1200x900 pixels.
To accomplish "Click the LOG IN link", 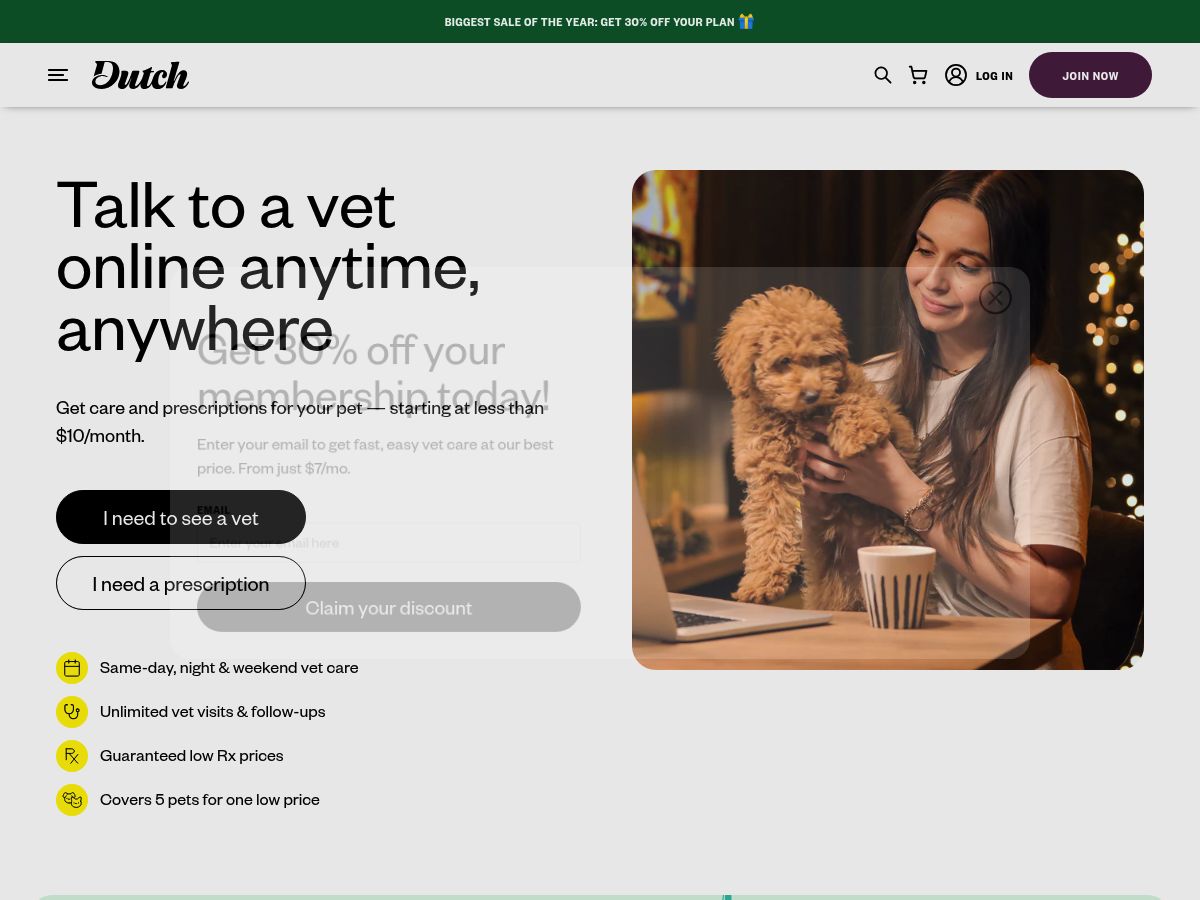I will tap(994, 76).
